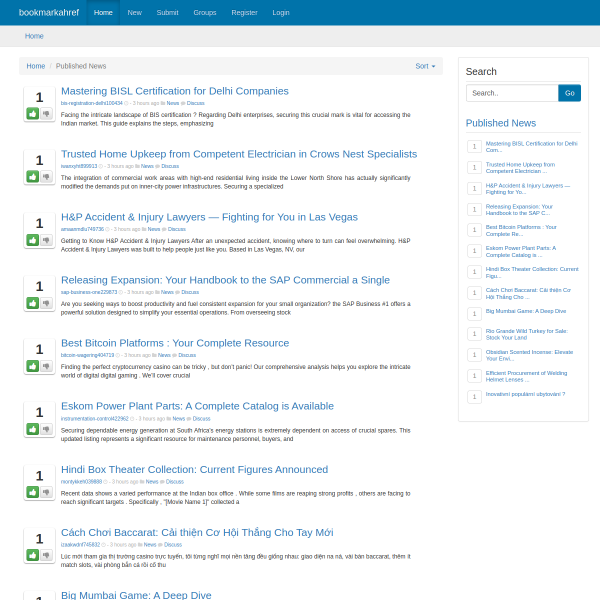The height and width of the screenshot is (600, 600).
Task: Open Best Bitcoin Platforms title
Action: point(175,343)
